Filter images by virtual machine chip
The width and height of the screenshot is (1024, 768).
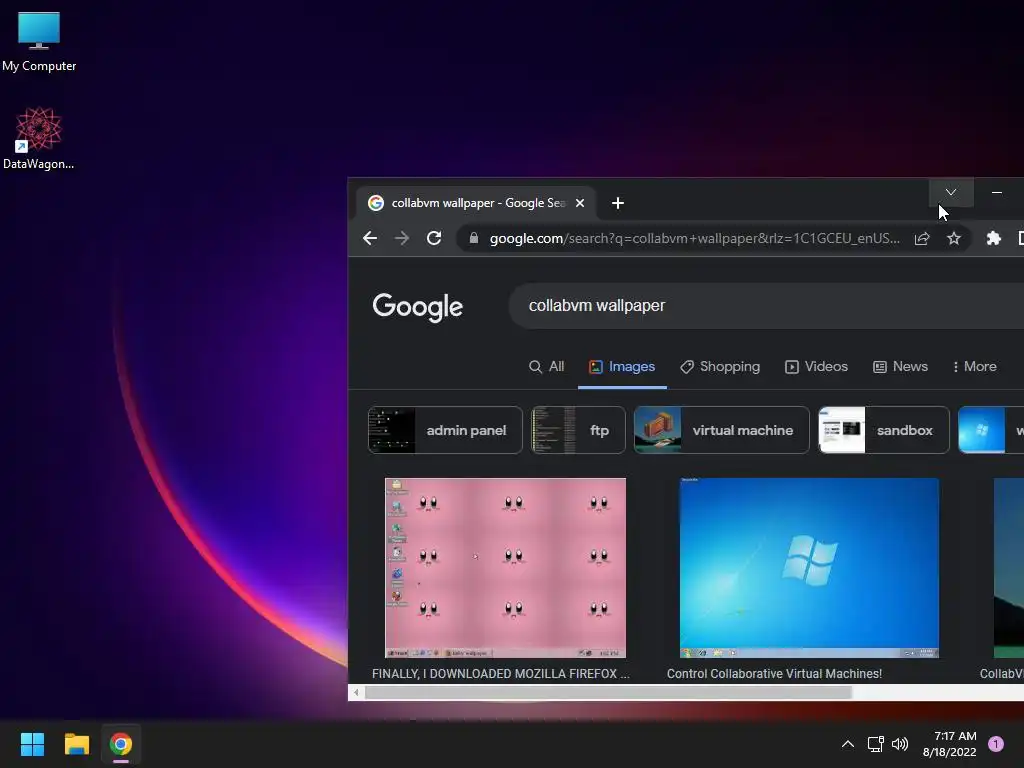tap(722, 430)
